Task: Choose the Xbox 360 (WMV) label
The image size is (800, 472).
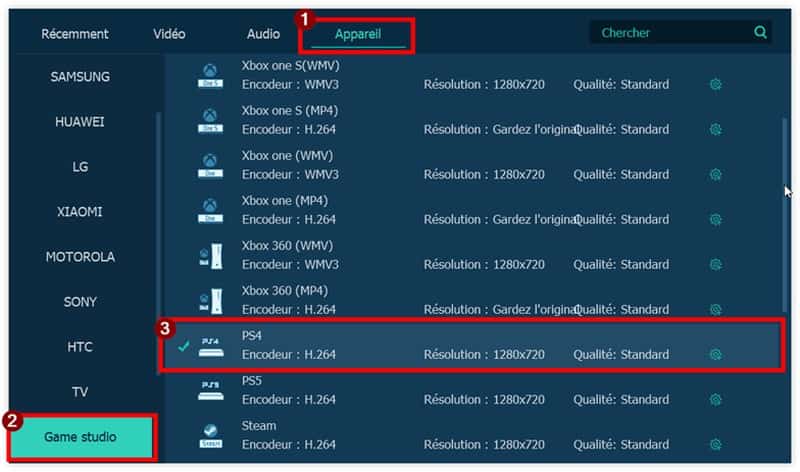Action: 287,245
